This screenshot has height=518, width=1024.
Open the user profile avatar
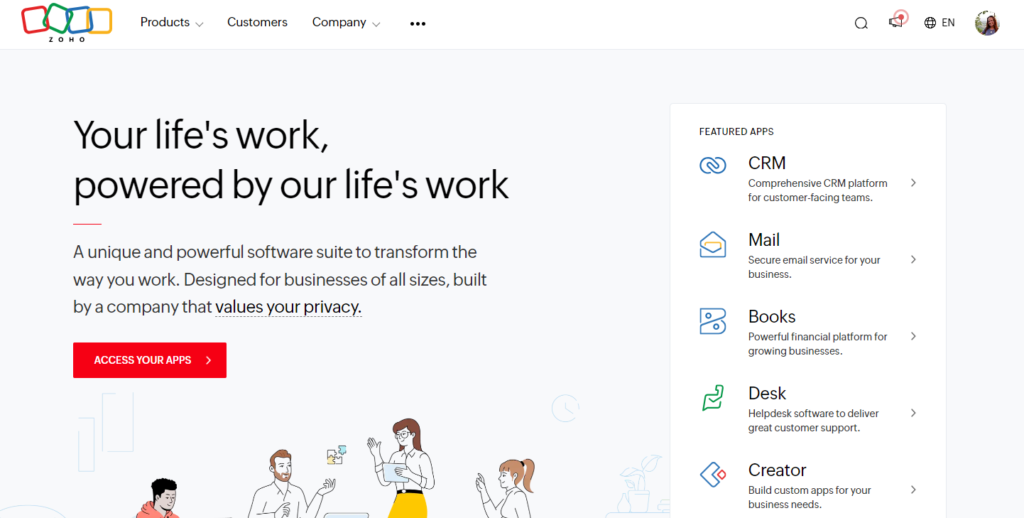[x=987, y=23]
